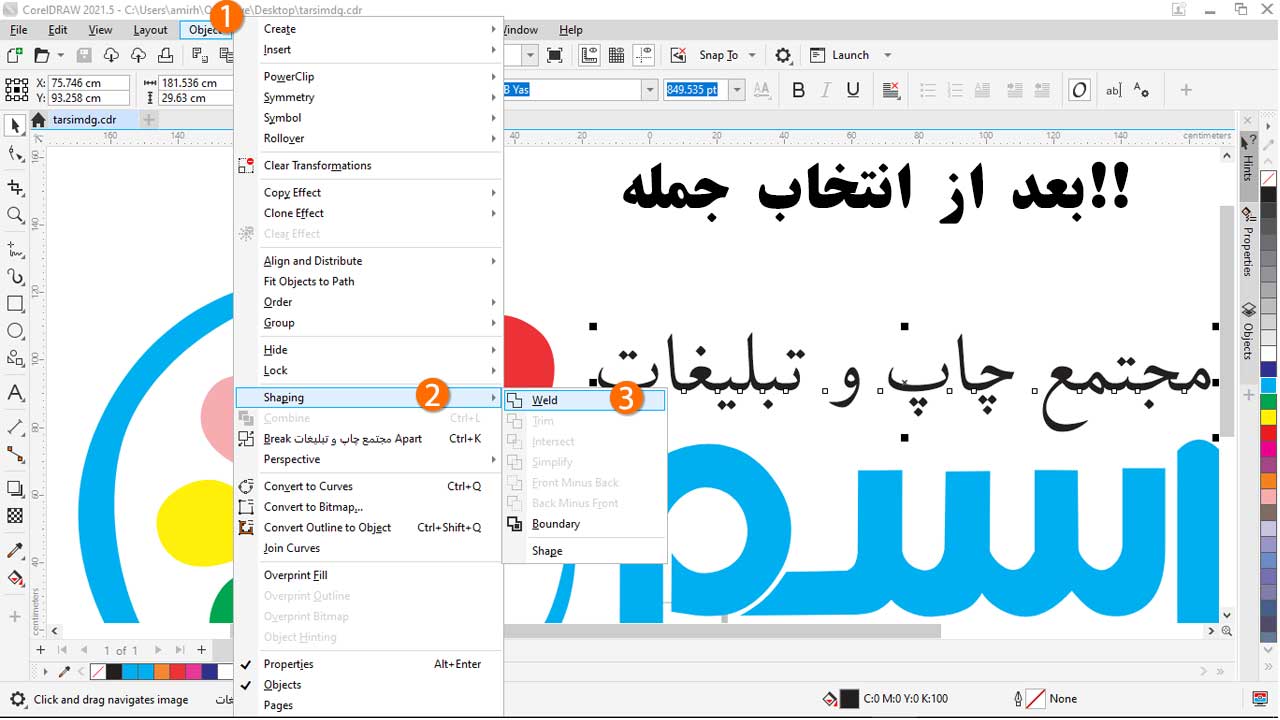1280x720 pixels.
Task: Pick the yellow swatch in color palette
Action: pyautogui.click(x=1268, y=417)
